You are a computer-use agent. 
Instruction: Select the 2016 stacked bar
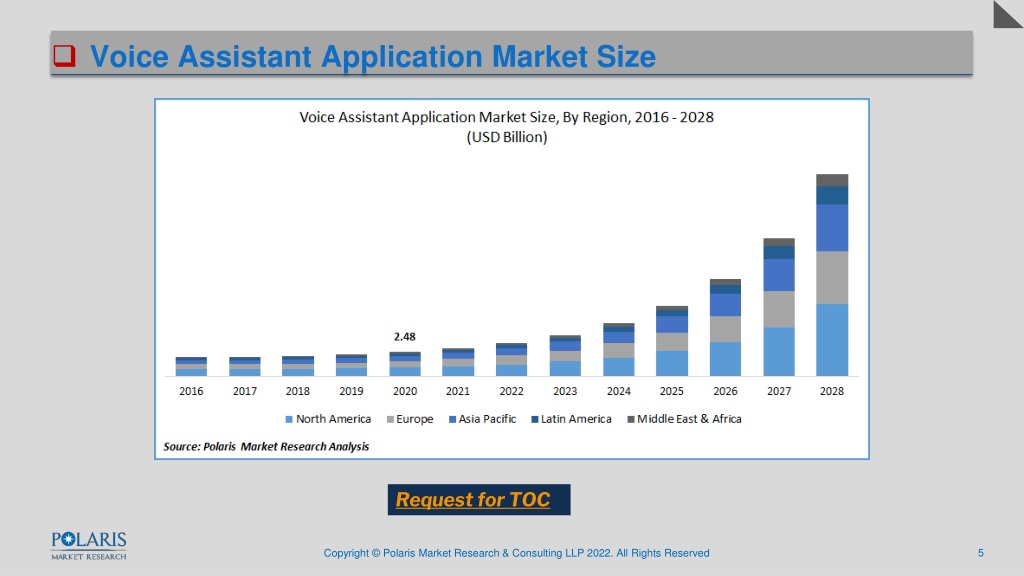191,366
